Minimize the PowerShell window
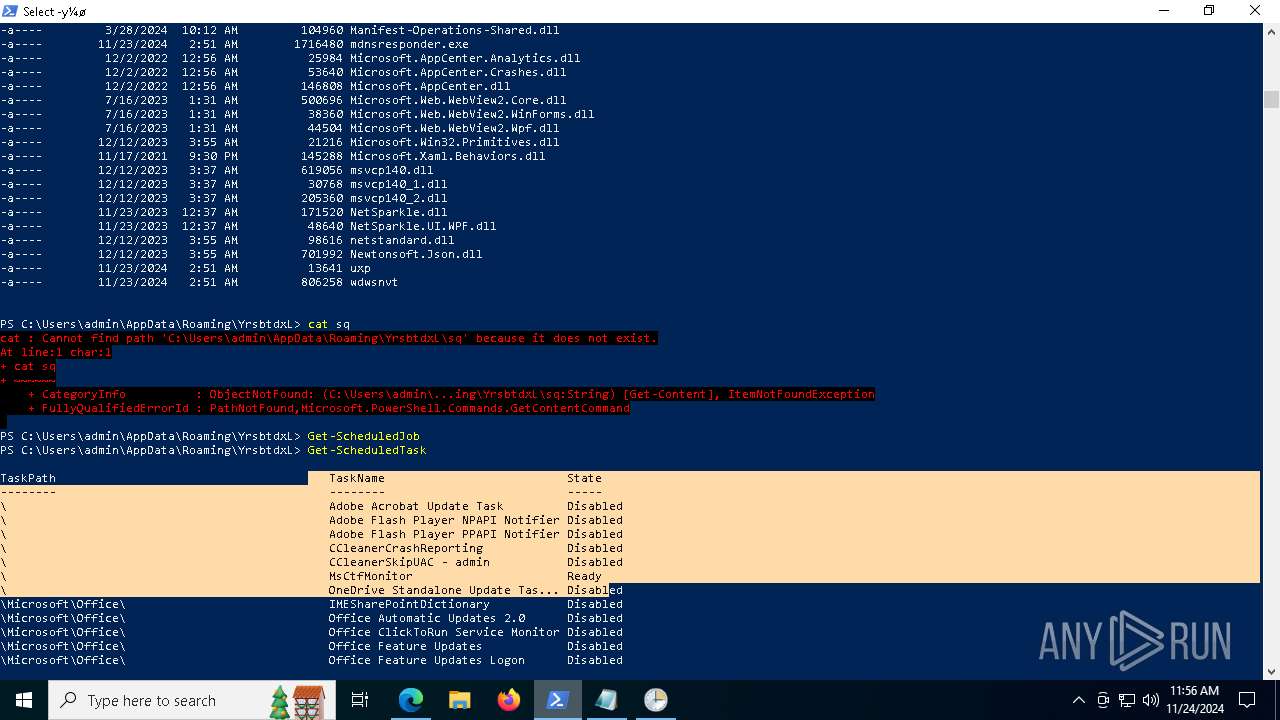 click(1163, 11)
